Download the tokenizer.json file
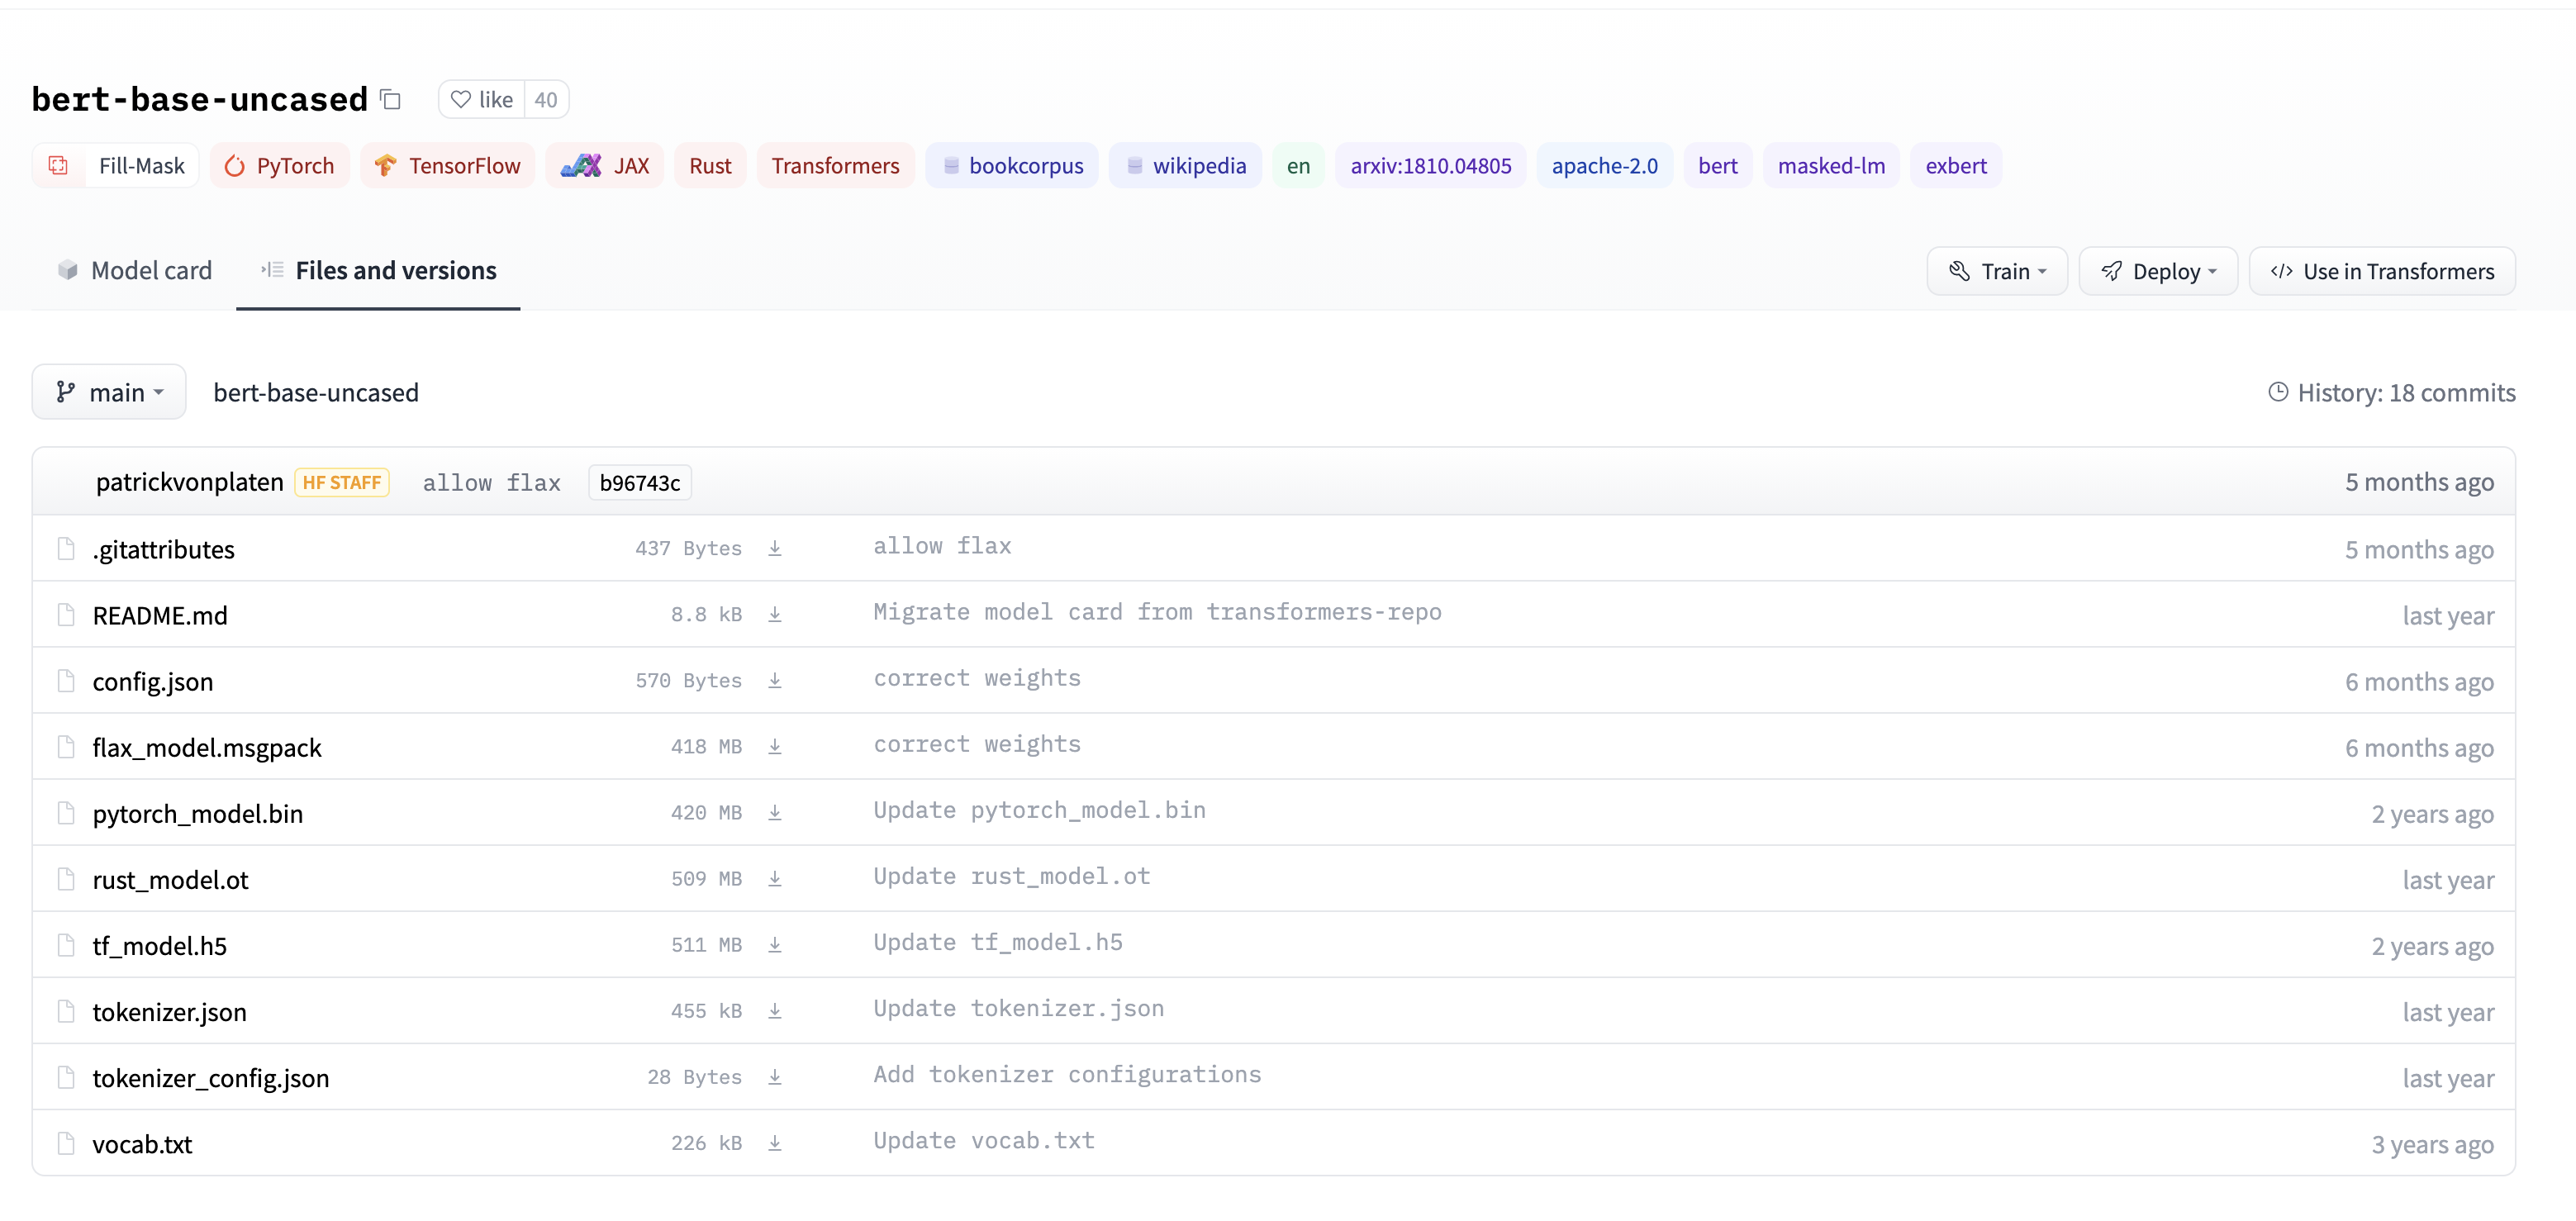The image size is (2576, 1221). coord(774,1011)
